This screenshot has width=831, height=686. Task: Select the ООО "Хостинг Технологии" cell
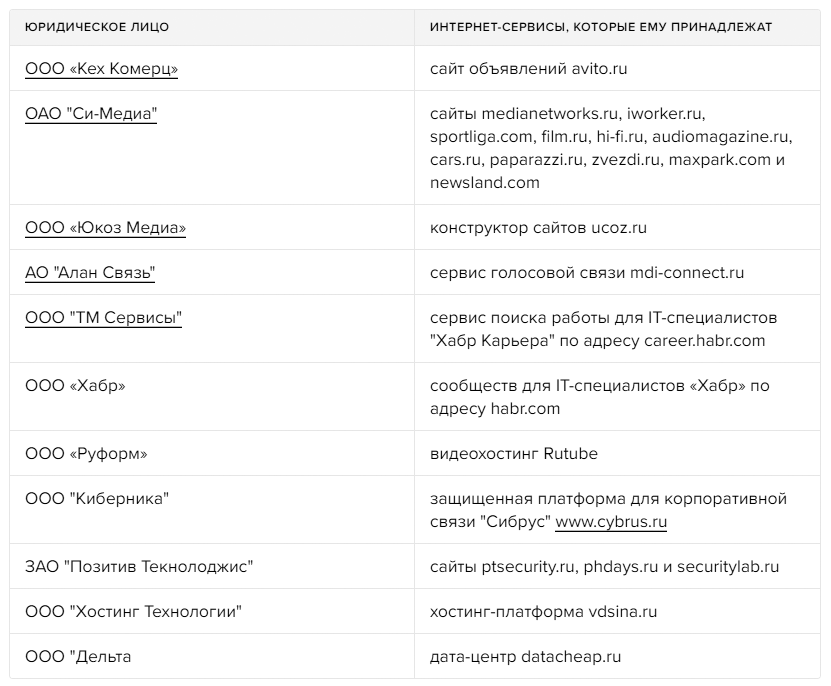point(133,612)
